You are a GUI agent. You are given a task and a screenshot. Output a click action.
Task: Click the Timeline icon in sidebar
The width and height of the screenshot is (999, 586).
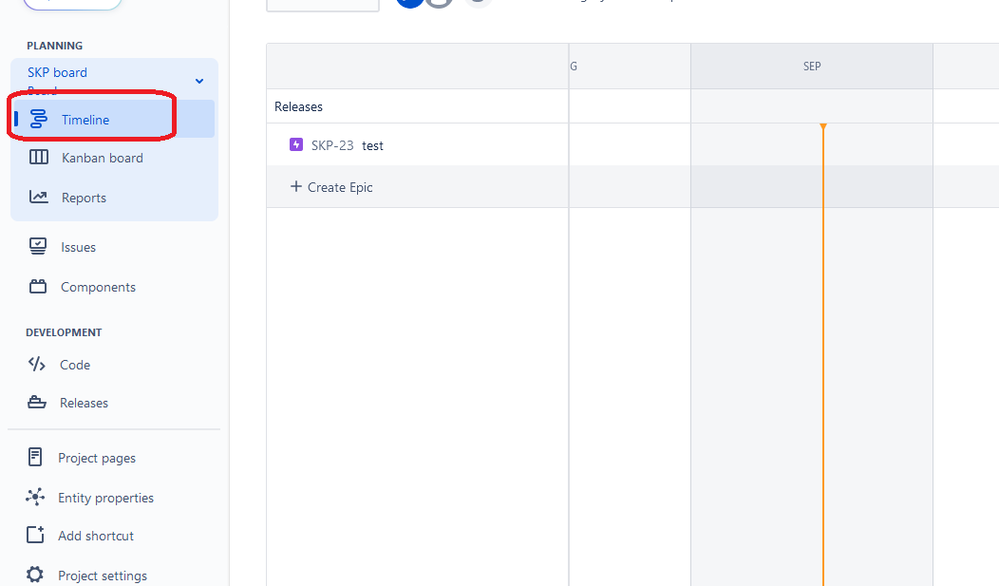point(39,118)
